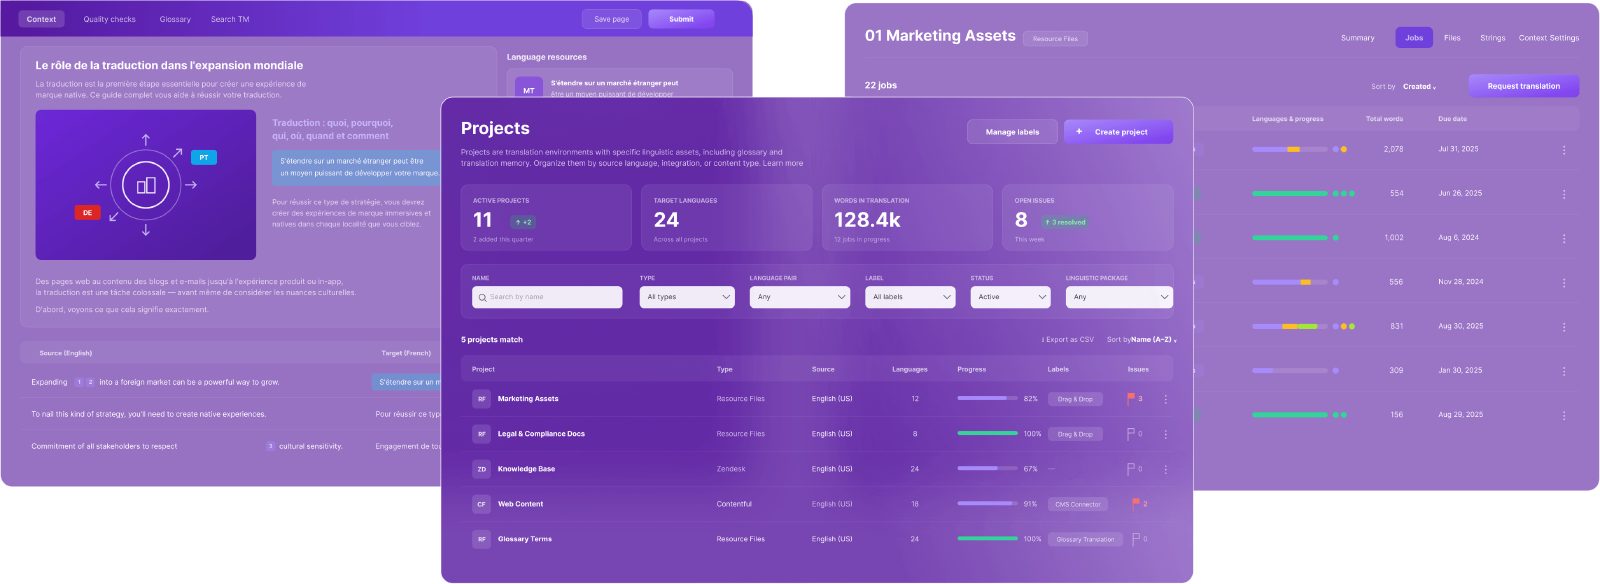Open the Strings tab in Marketing Assets window
Image resolution: width=1600 pixels, height=584 pixels.
[x=1492, y=38]
